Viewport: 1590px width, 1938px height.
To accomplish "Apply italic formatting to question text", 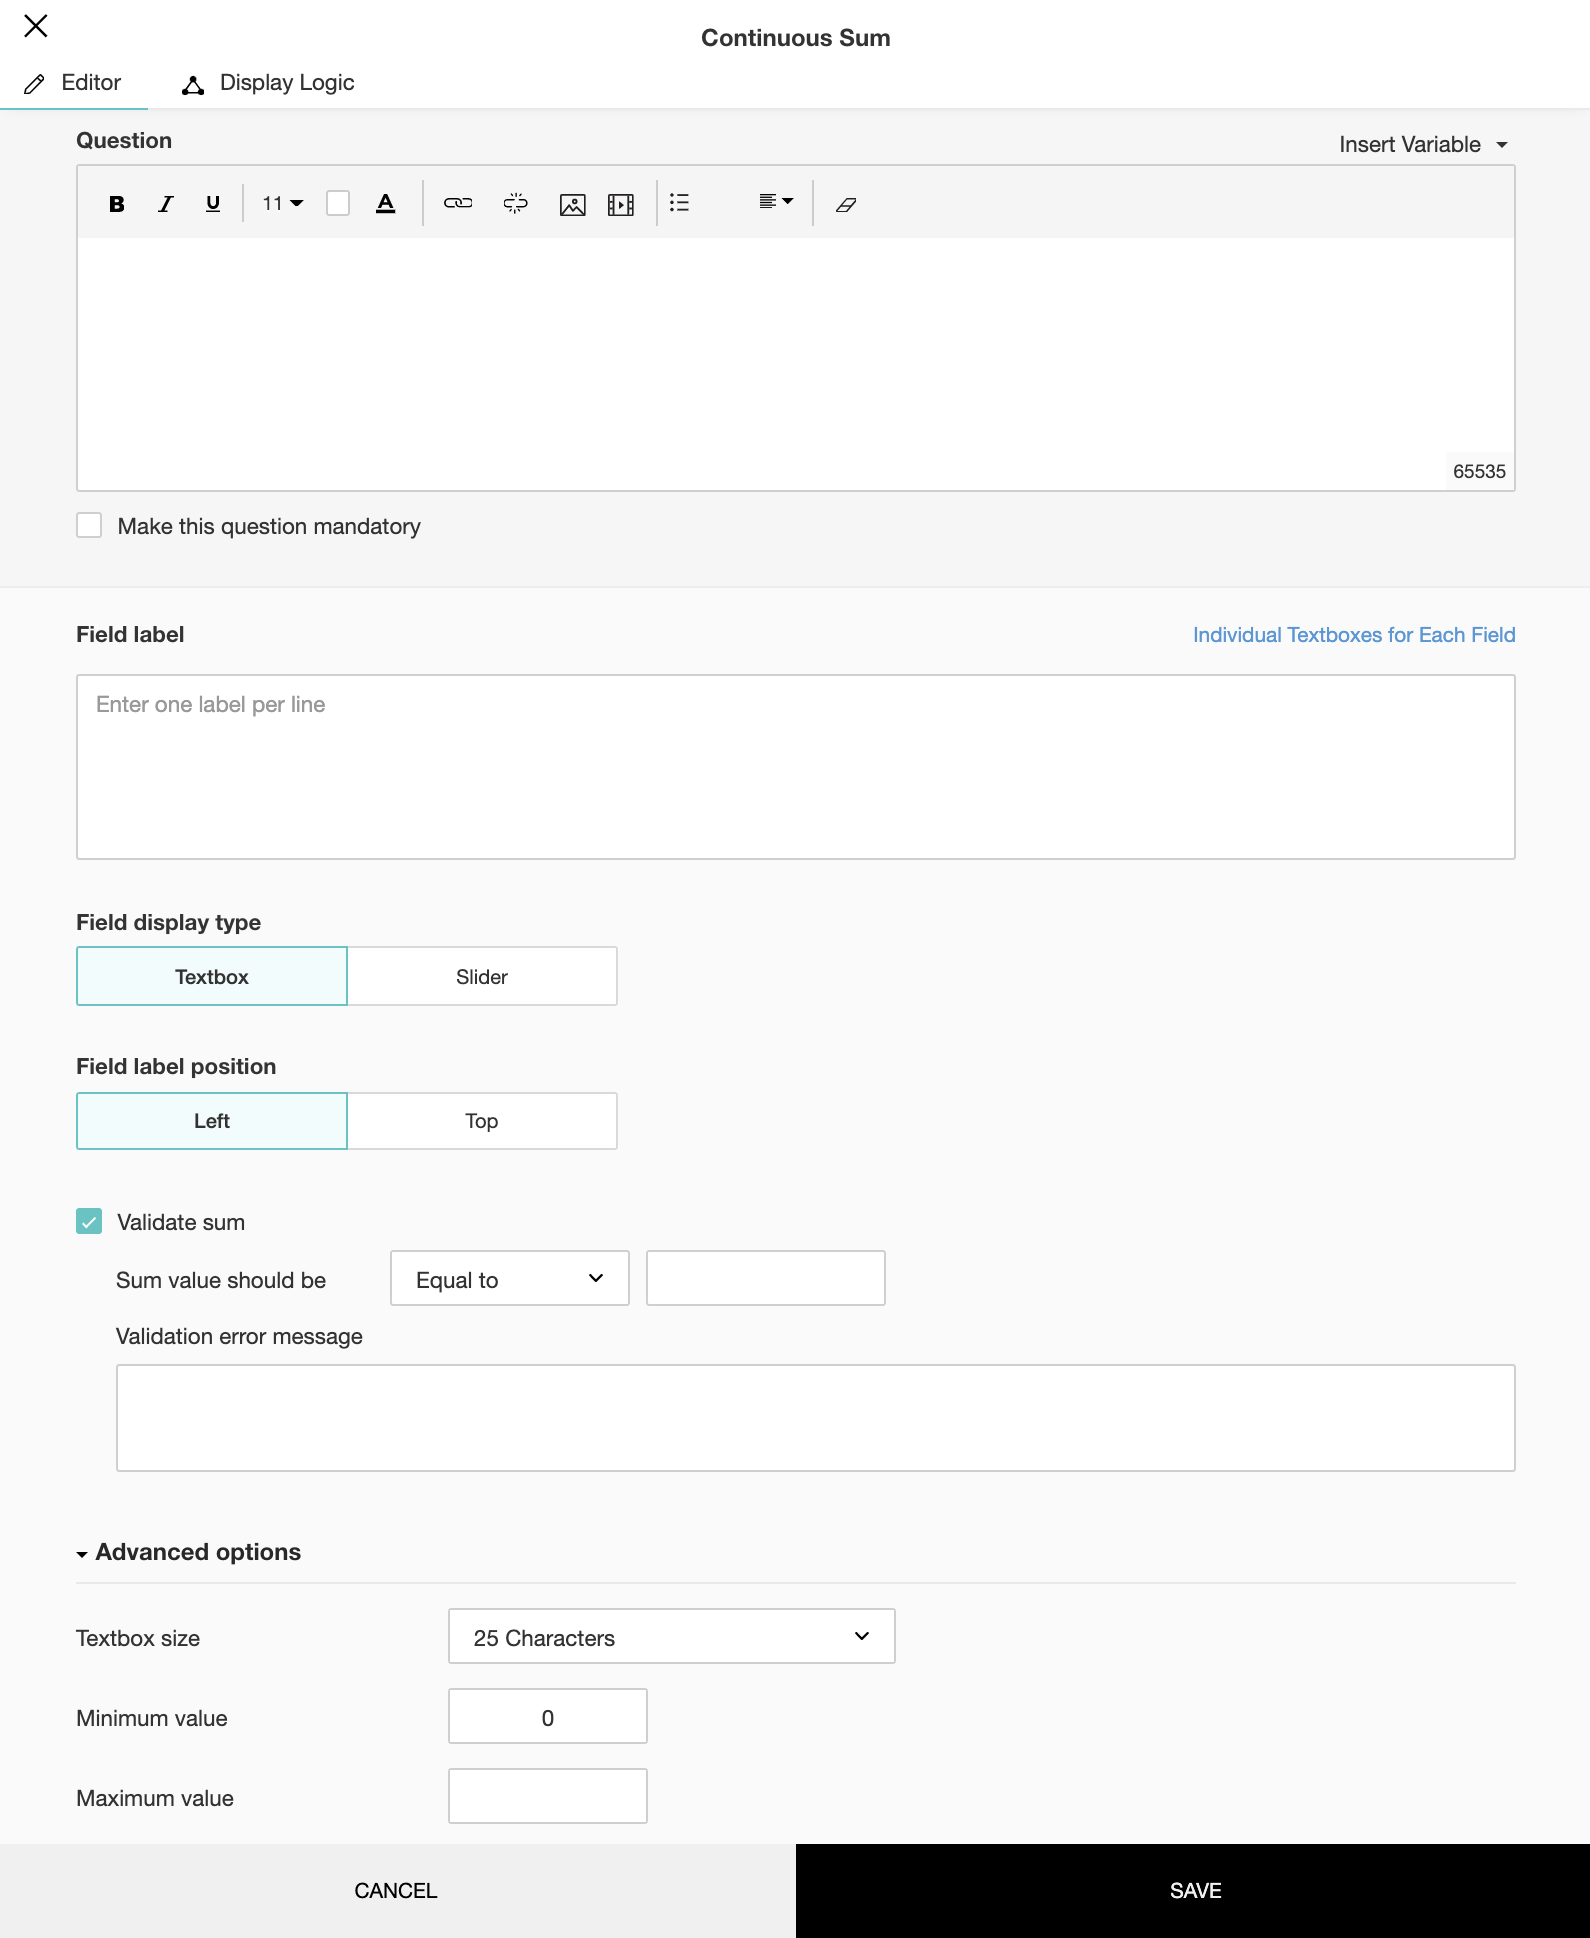I will click(166, 204).
